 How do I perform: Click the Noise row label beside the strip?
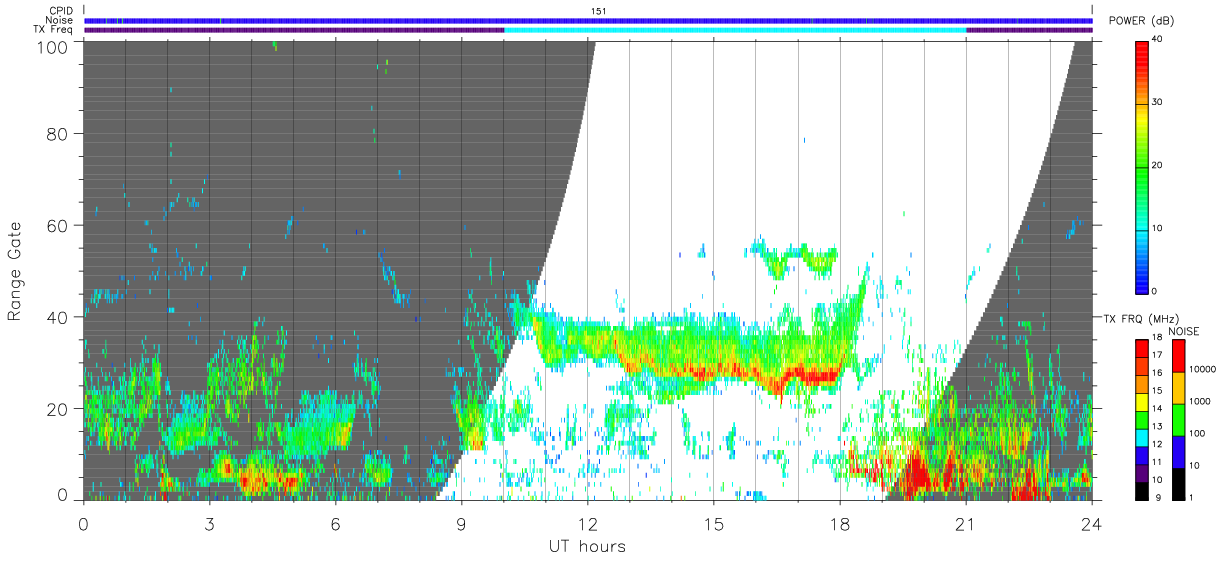tap(59, 20)
